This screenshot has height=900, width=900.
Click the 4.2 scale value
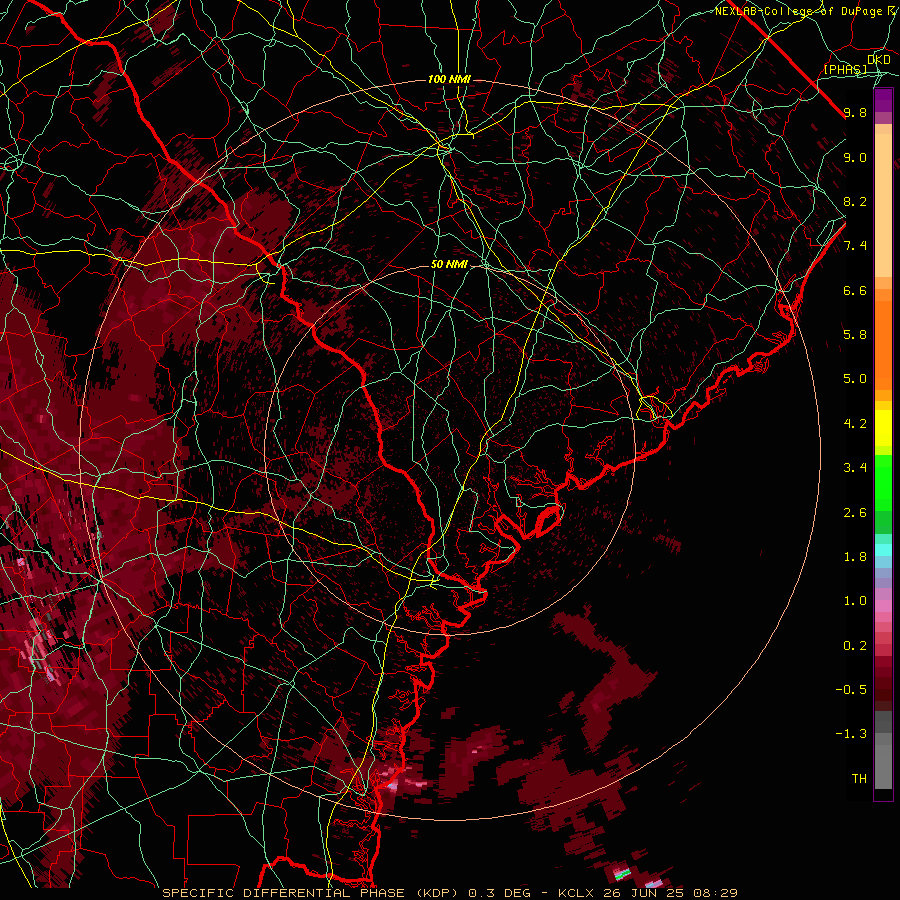(x=855, y=424)
